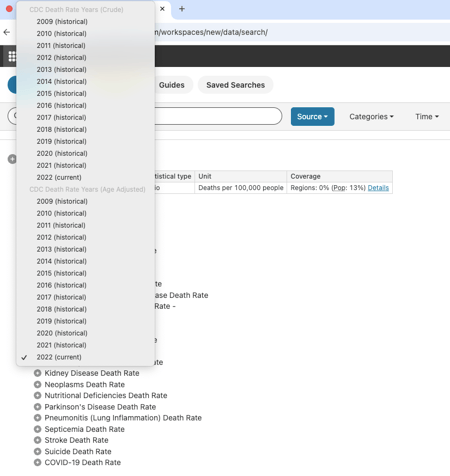Click Neoplasms Death Rate text
The image size is (450, 476).
click(x=85, y=384)
